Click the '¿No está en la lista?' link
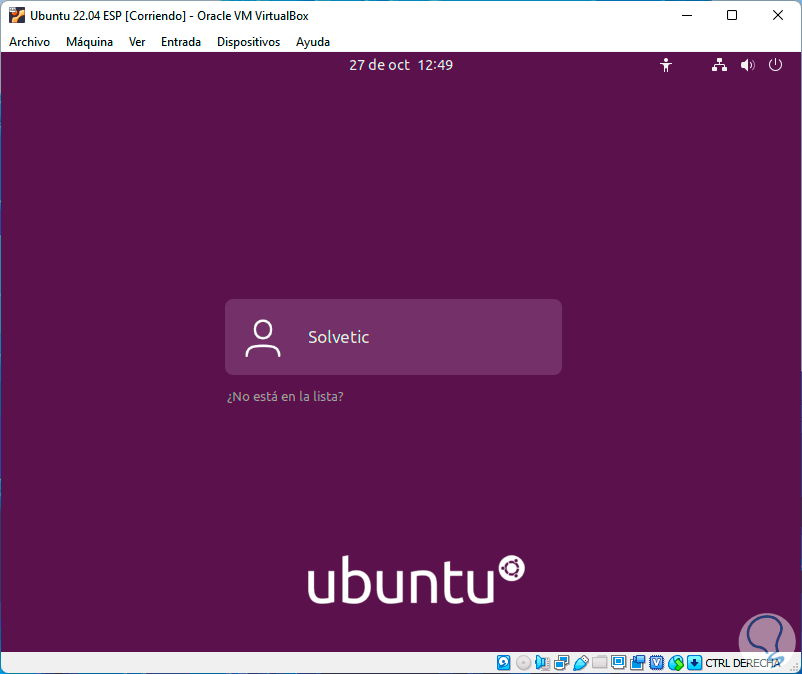 [x=285, y=396]
